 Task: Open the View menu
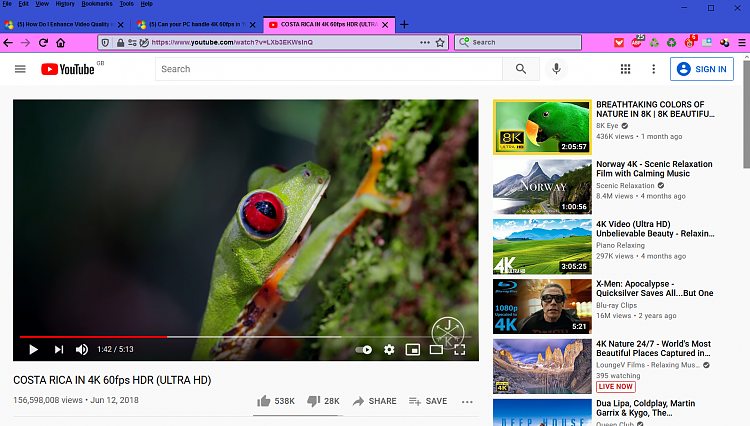coord(42,4)
